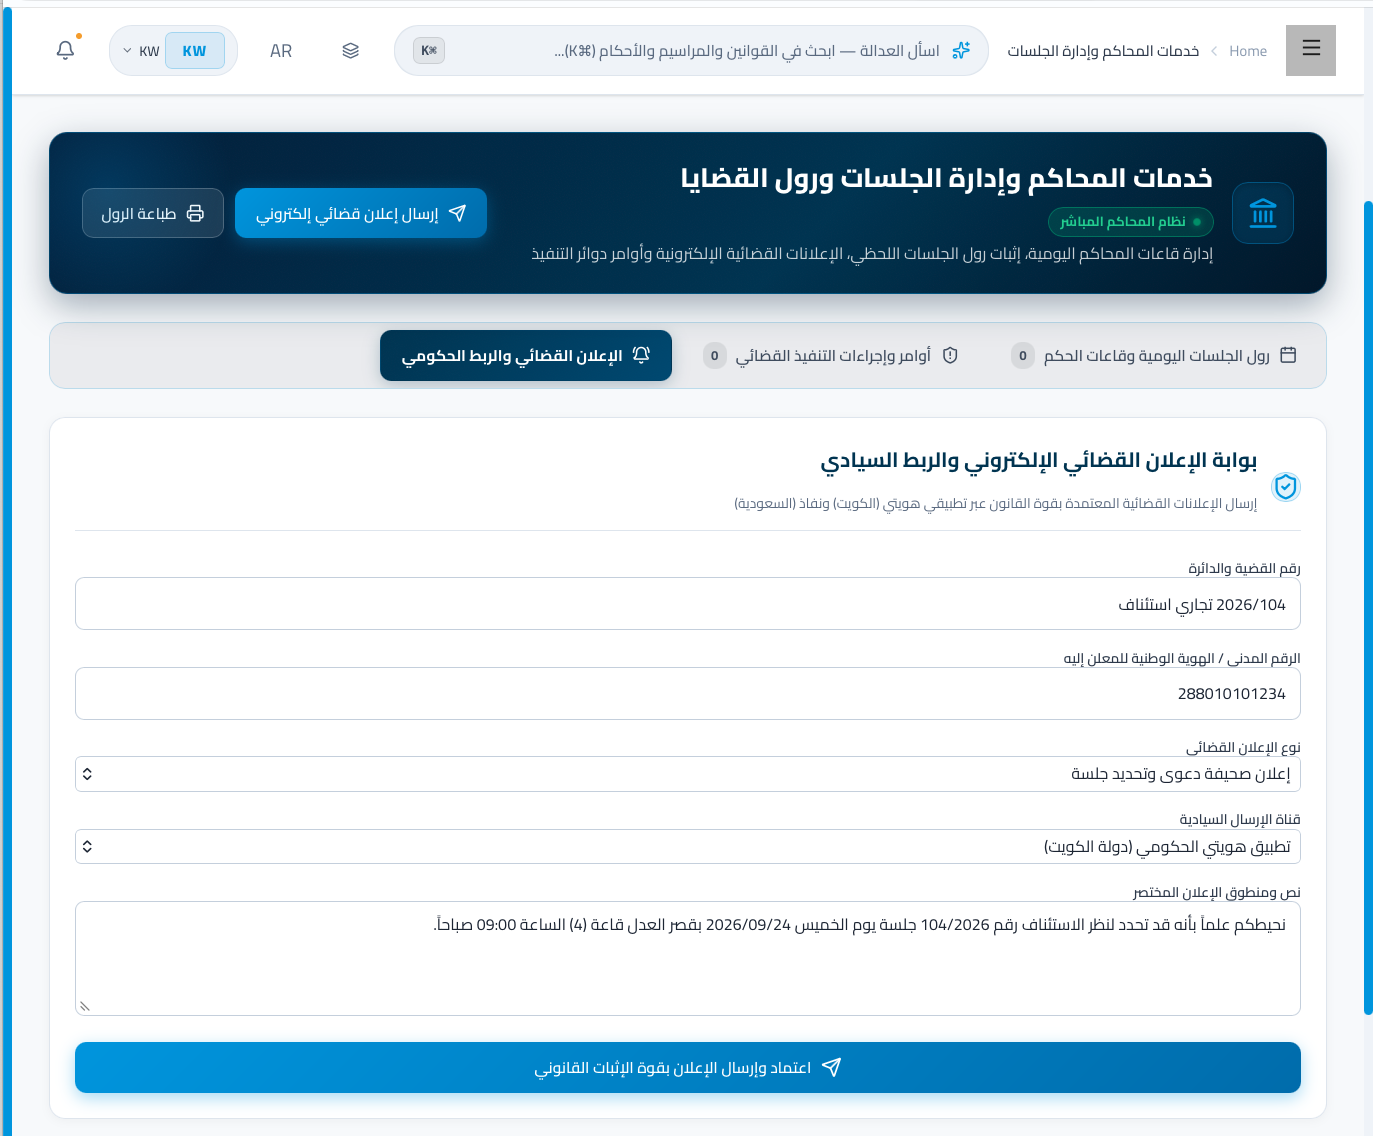Select الإعلان القضائي والربط الحكومي tab

526,356
